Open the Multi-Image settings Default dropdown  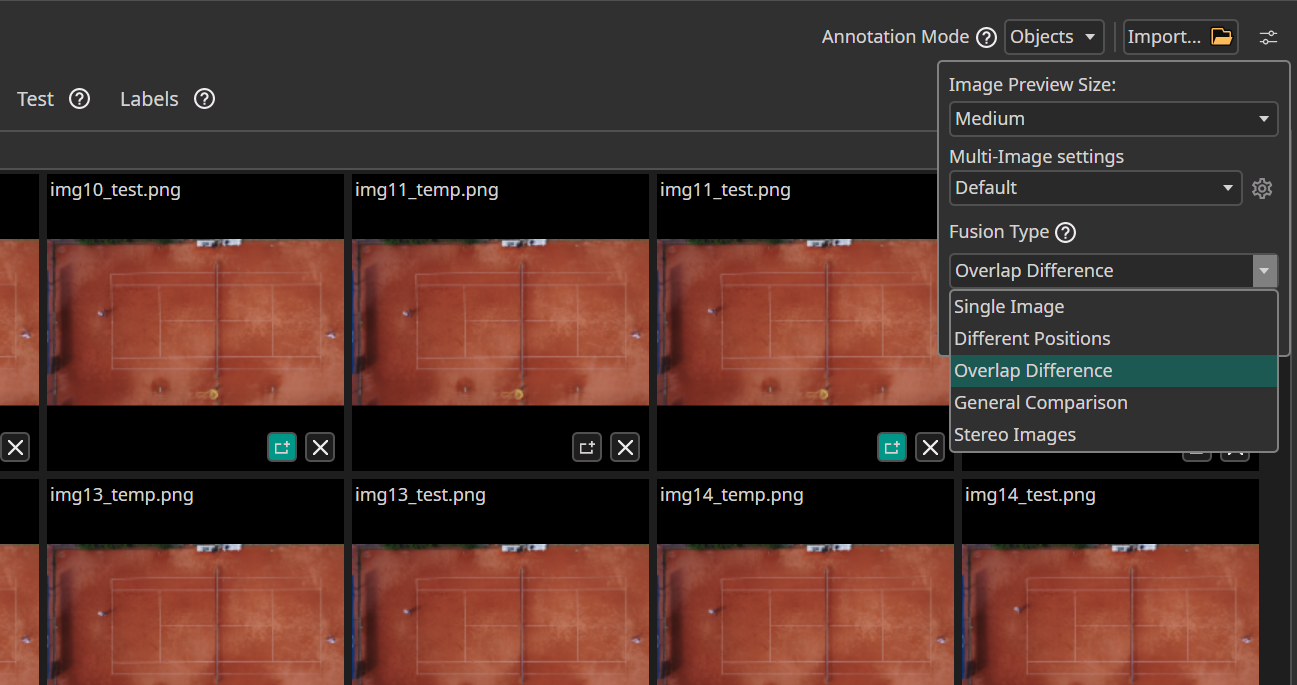(1095, 188)
